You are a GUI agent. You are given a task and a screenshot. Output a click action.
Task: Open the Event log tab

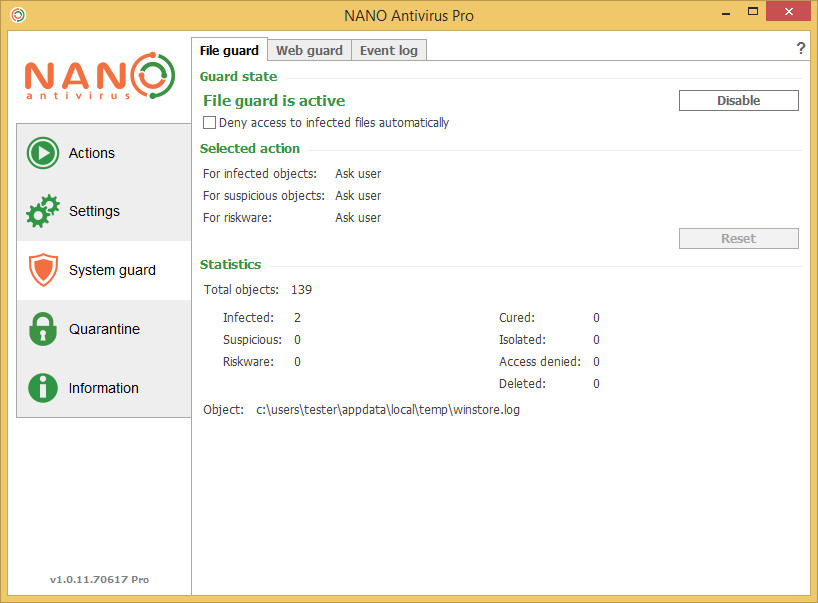pyautogui.click(x=389, y=51)
